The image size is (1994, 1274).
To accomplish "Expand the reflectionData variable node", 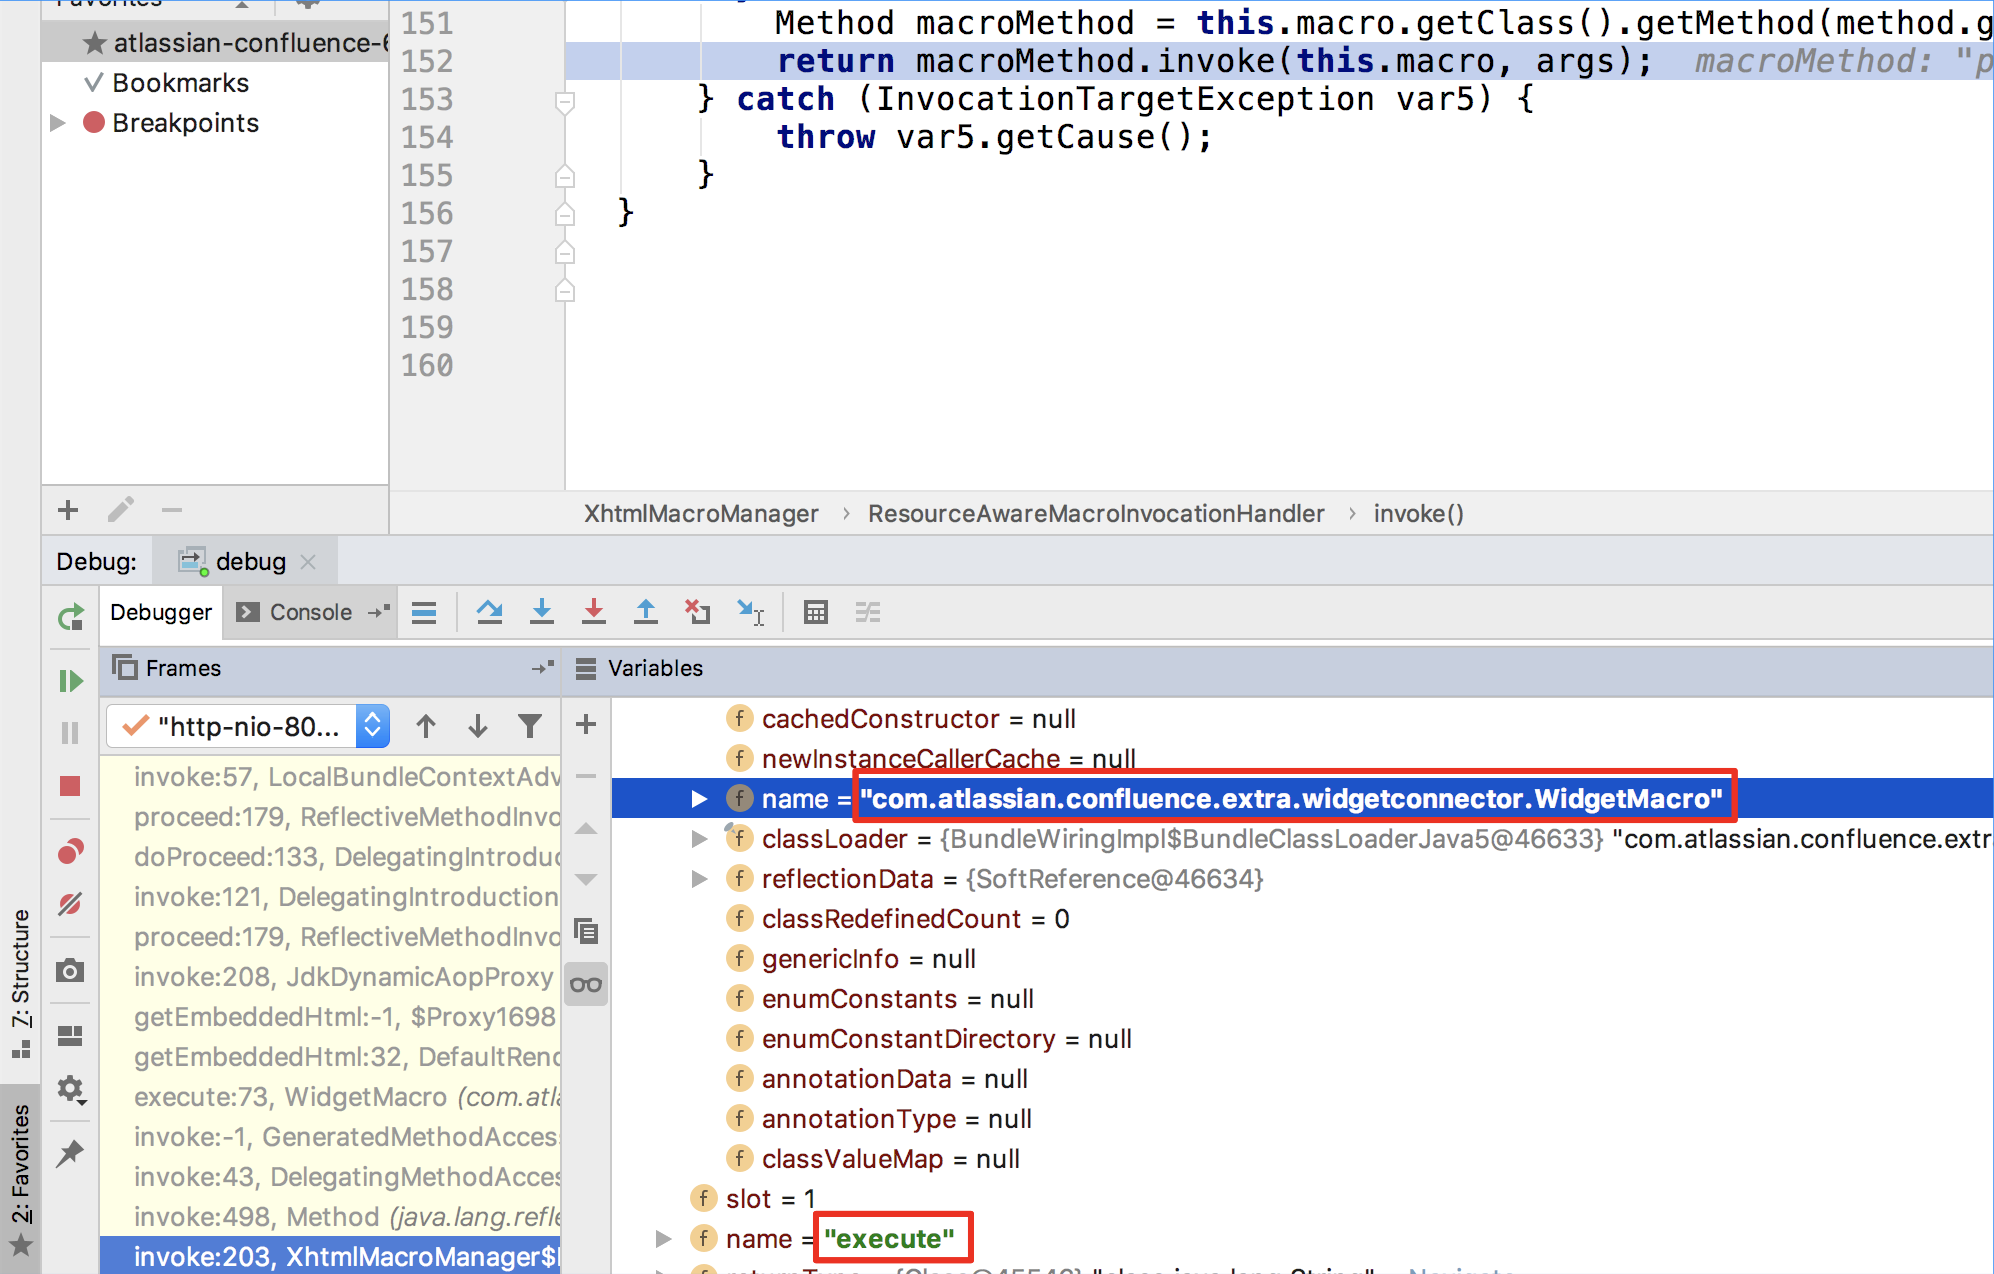I will pos(699,879).
